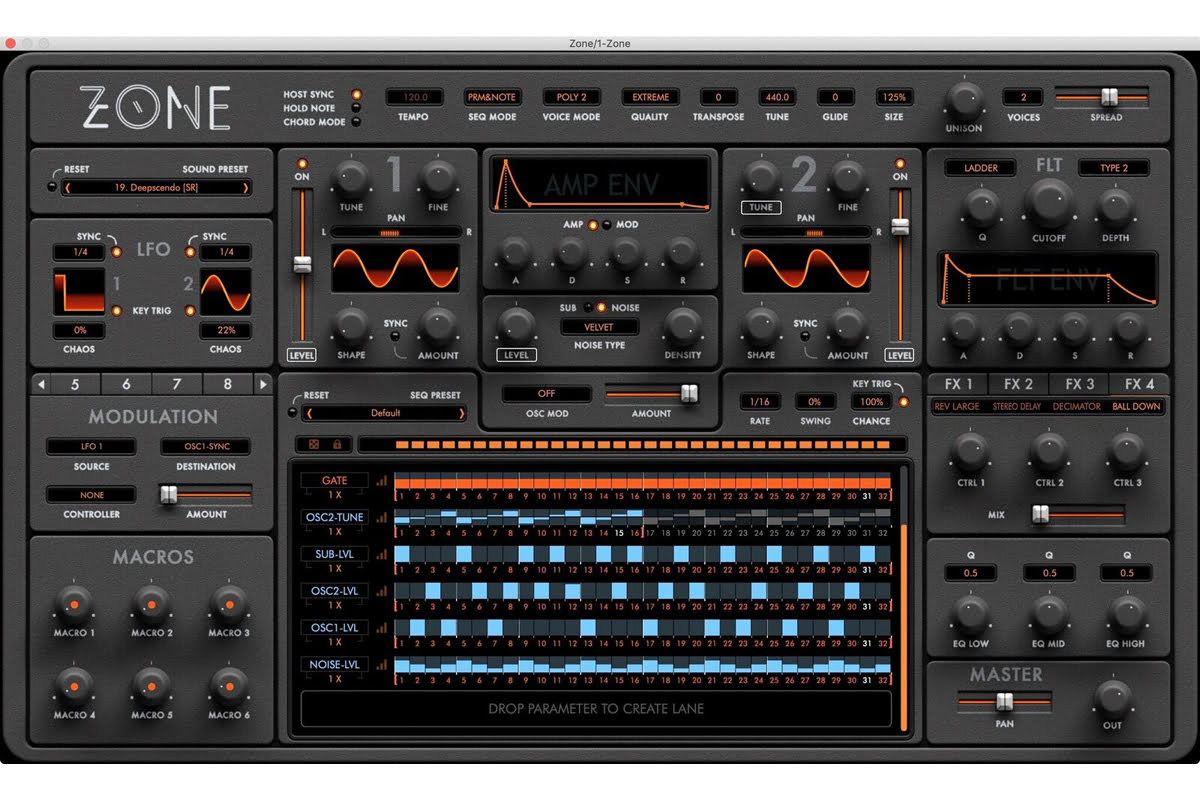Select modulation slot 5 tab
1200x800 pixels.
(75, 384)
